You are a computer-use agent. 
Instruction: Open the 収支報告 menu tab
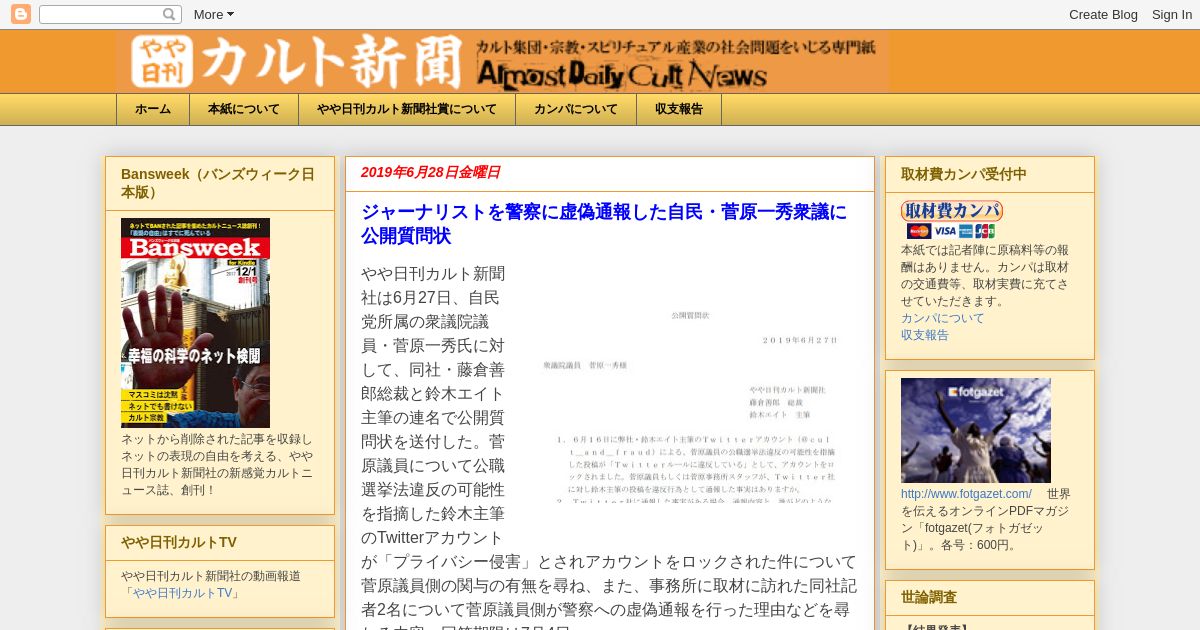coord(679,109)
